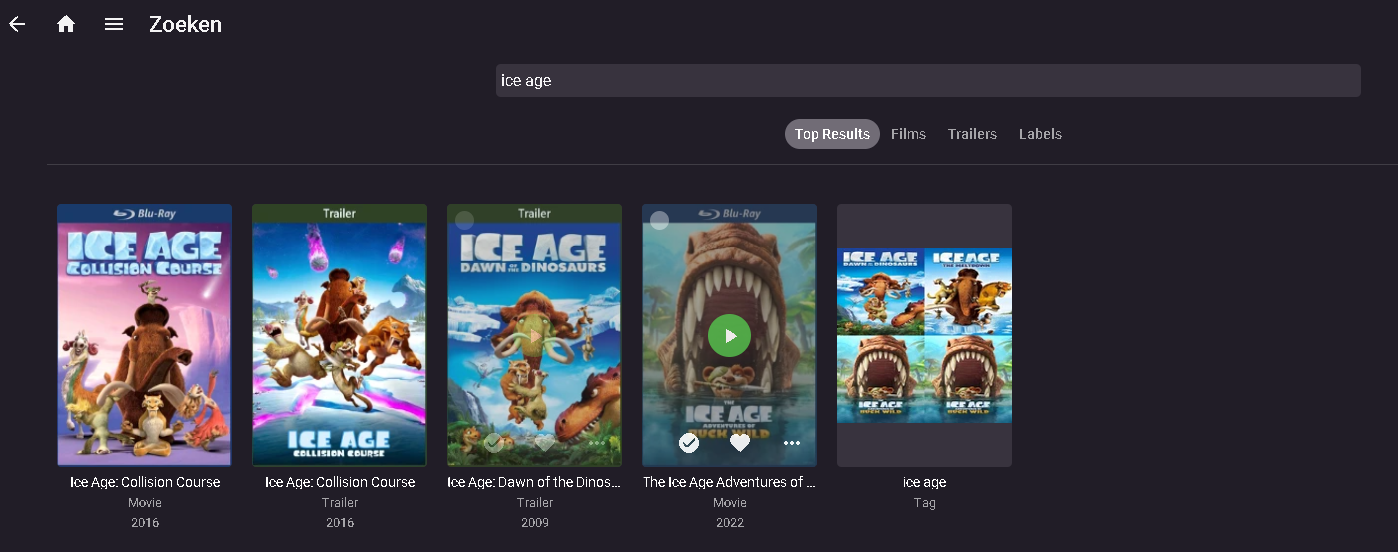Image resolution: width=1398 pixels, height=552 pixels.
Task: Open the Ice Age: Collision Course Blu-Ray movie poster
Action: tap(145, 335)
